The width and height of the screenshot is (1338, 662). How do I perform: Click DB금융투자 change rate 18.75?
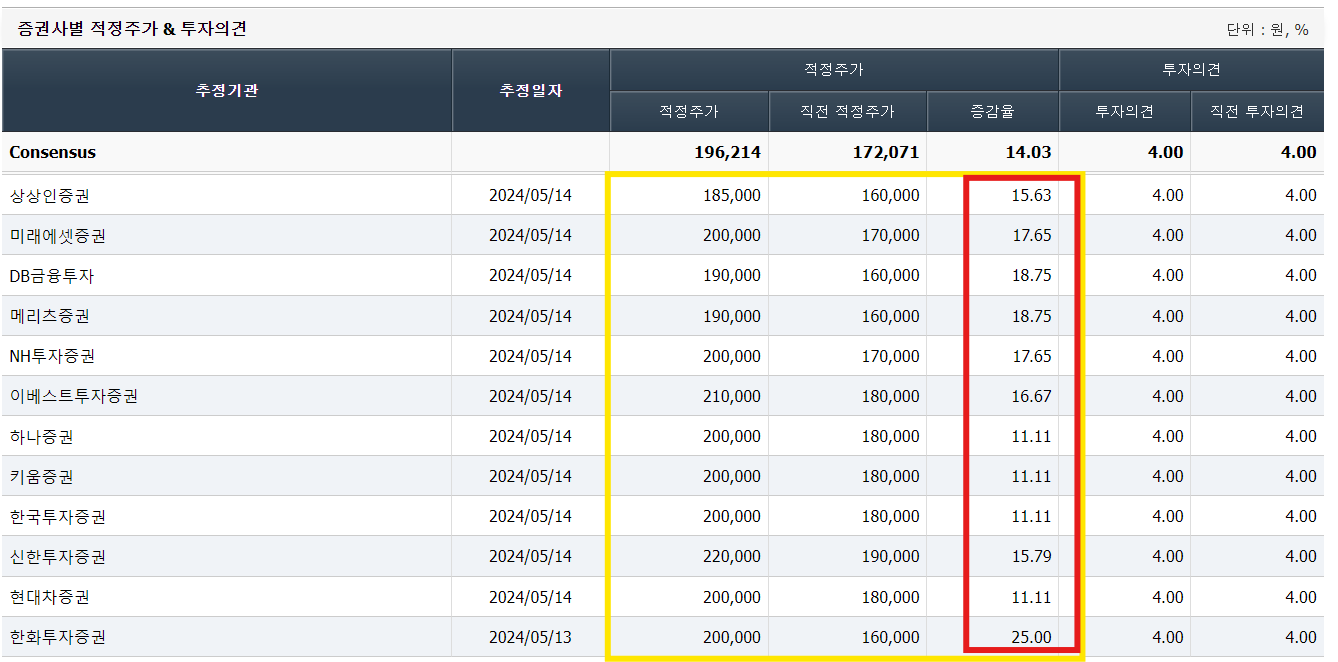(1032, 276)
